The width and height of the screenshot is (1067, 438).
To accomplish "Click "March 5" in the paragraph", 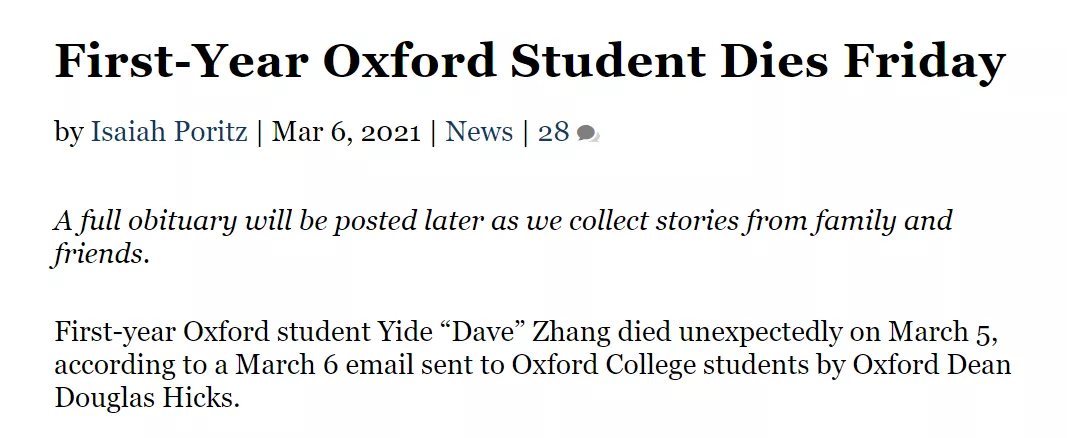I will pyautogui.click(x=942, y=332).
